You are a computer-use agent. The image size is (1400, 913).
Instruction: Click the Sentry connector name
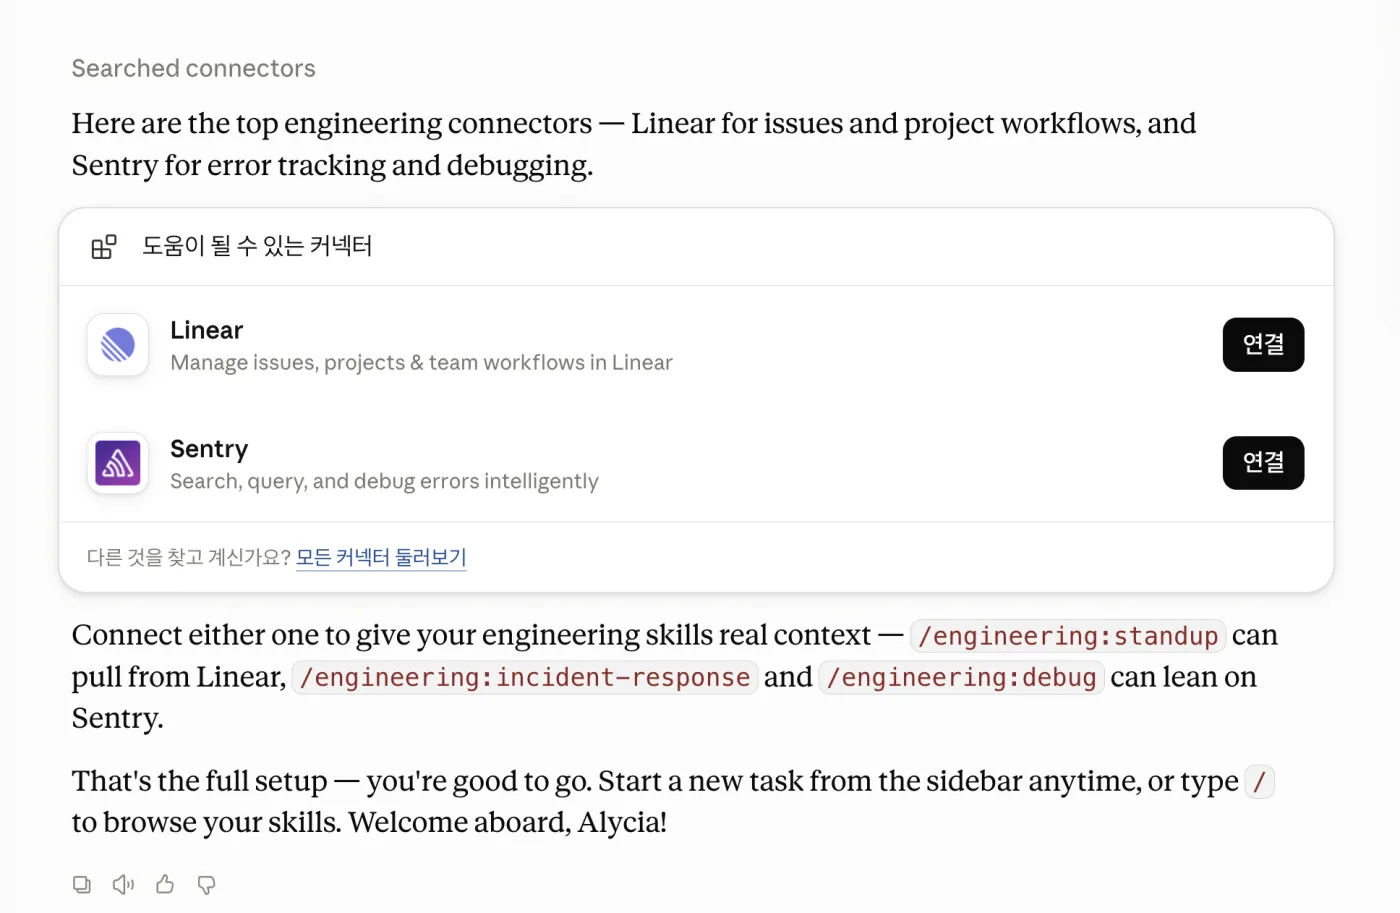(209, 449)
